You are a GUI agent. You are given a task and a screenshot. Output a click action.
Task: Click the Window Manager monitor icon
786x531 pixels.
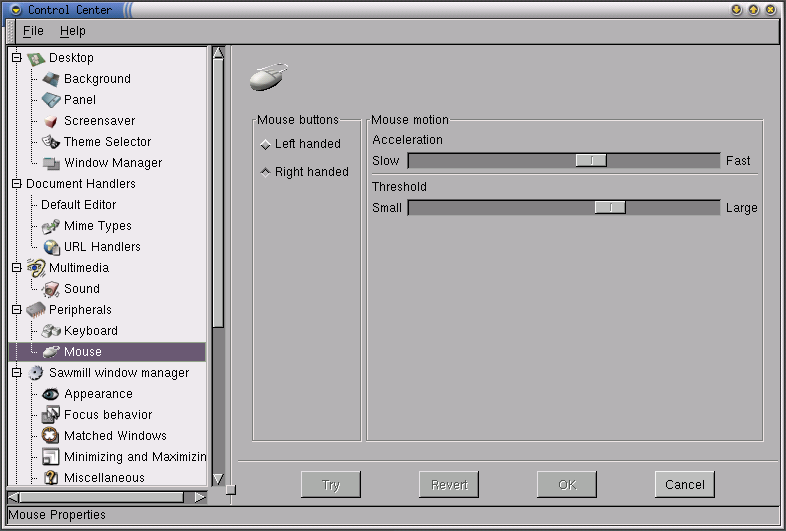[51, 163]
